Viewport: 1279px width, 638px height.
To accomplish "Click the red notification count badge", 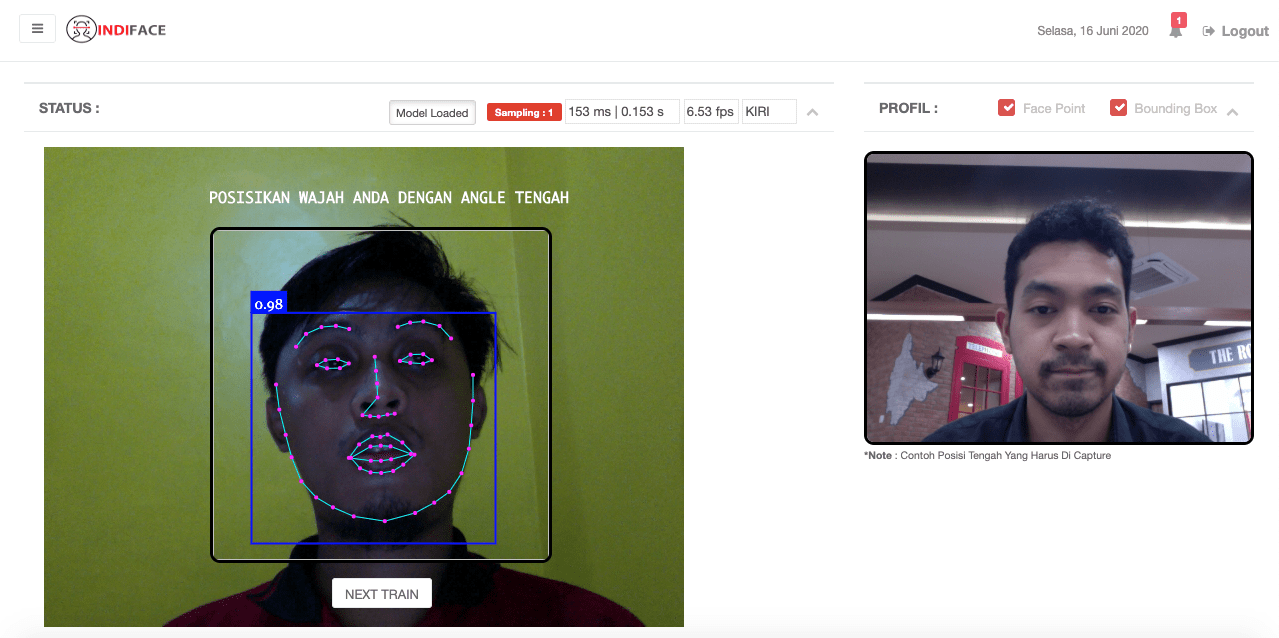I will 1179,19.
